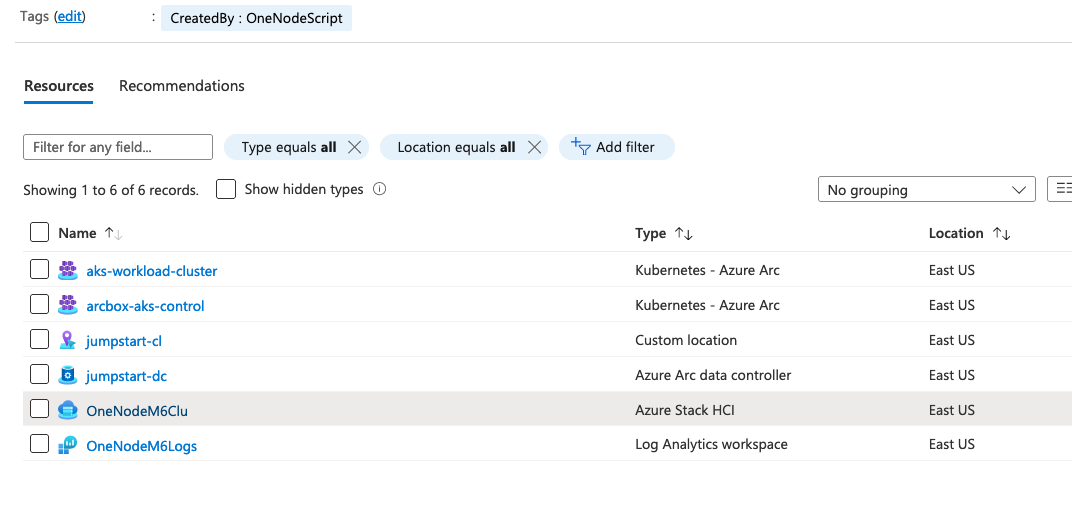Click Kubernetes - Azure Arc in aks-workload-cluster row
Image resolution: width=1072 pixels, height=505 pixels.
(x=707, y=270)
